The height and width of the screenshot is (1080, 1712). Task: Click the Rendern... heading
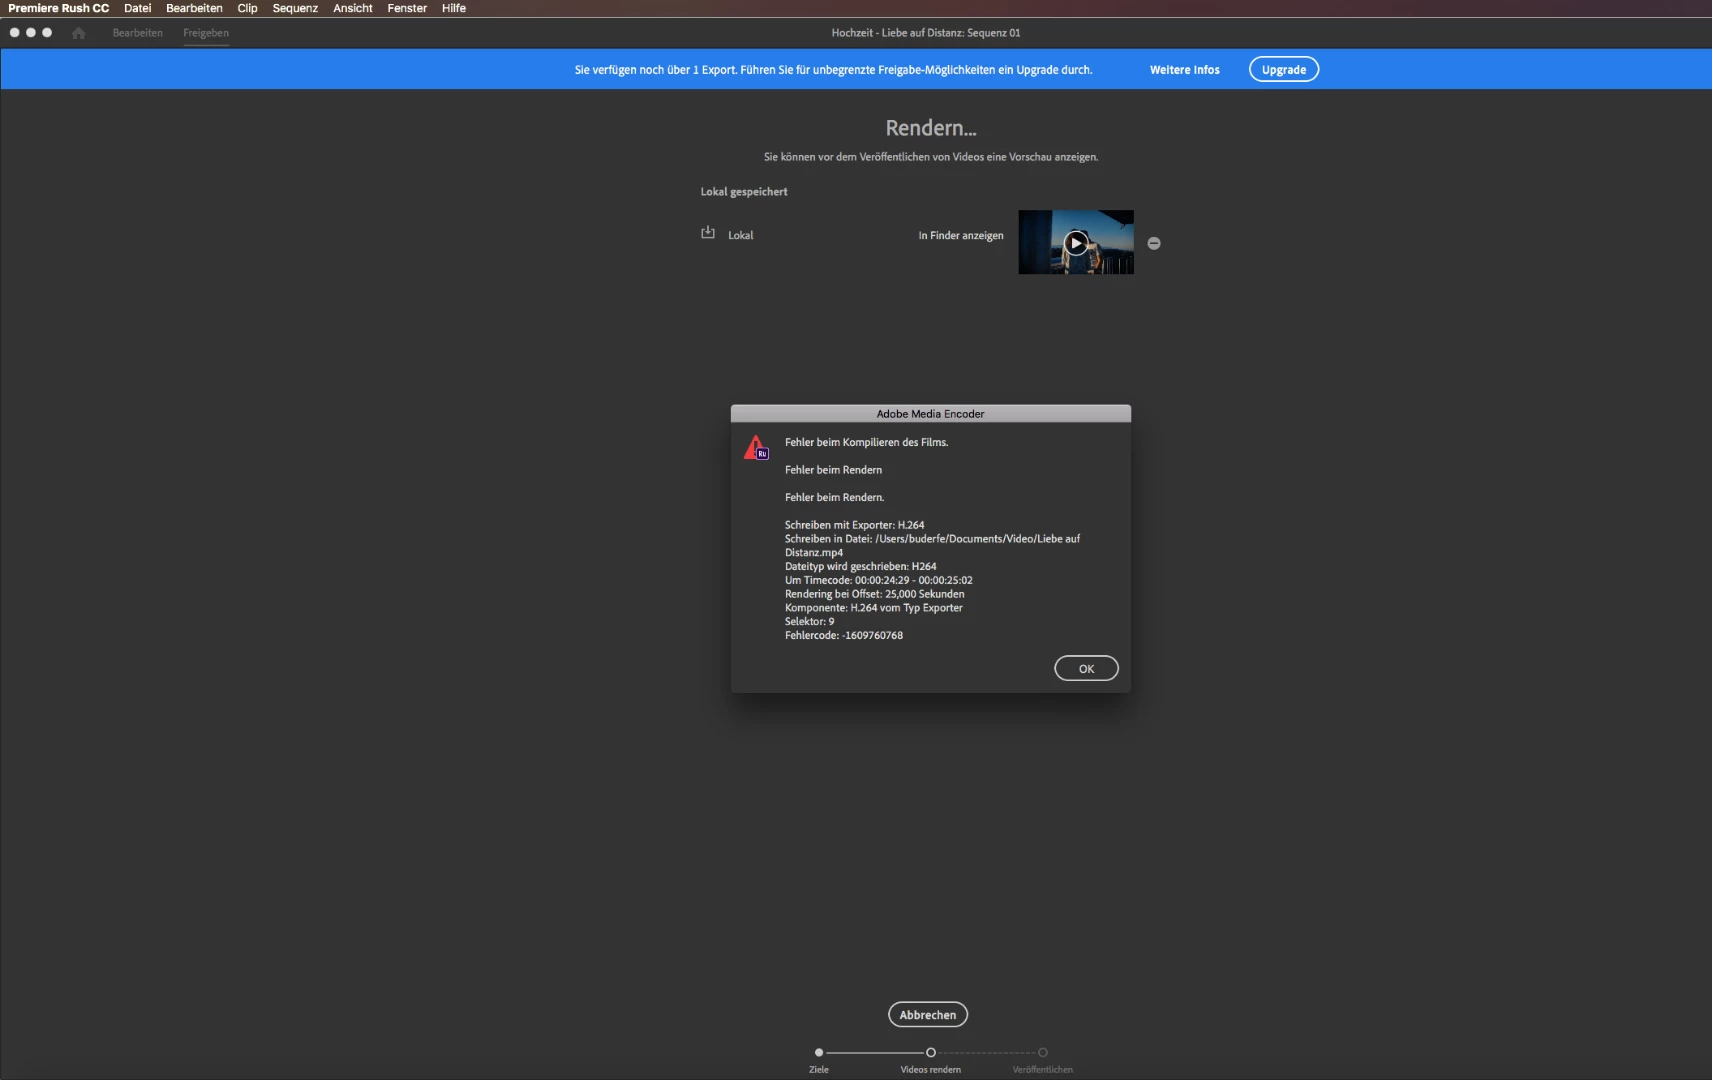(931, 128)
